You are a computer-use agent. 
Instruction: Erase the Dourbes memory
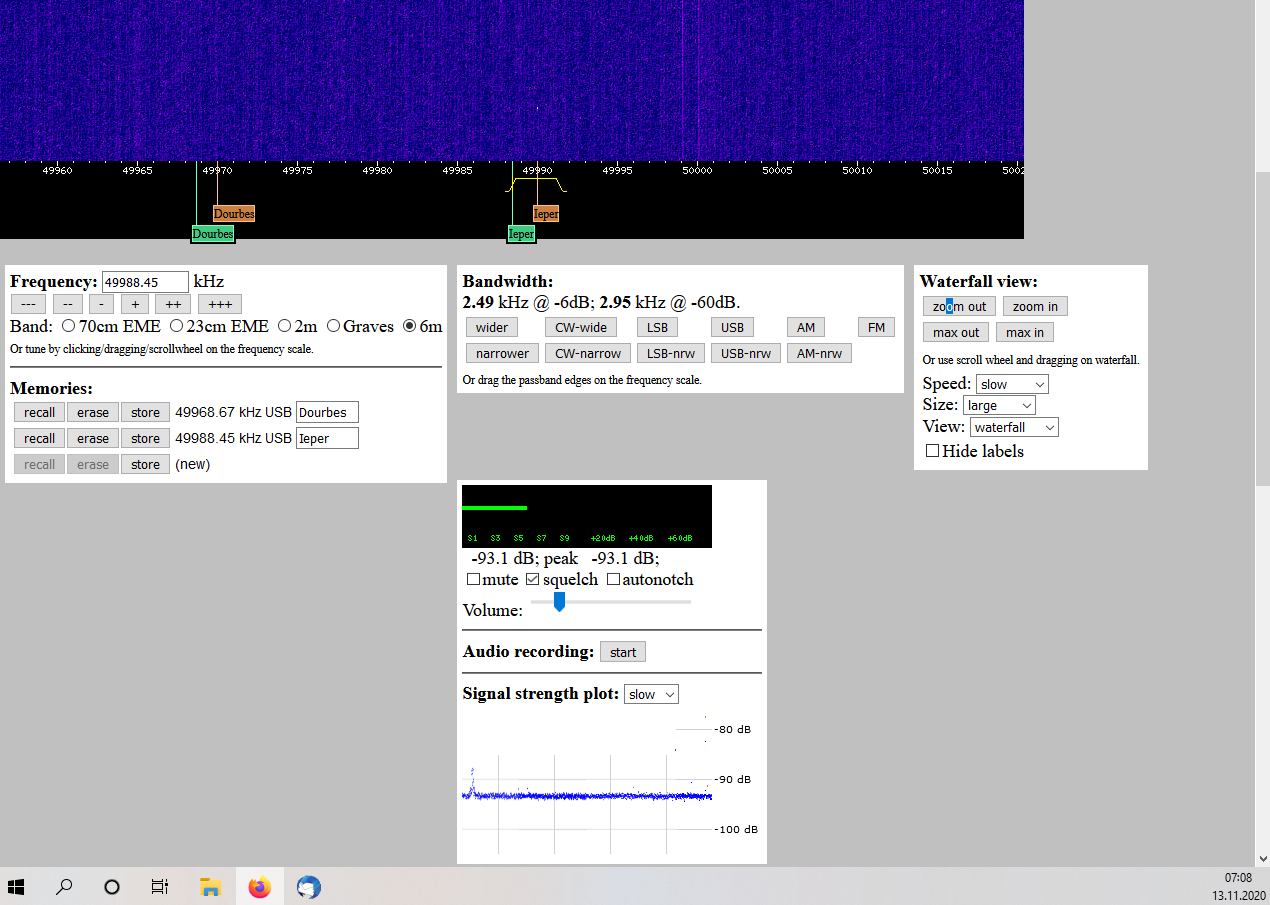coord(93,412)
